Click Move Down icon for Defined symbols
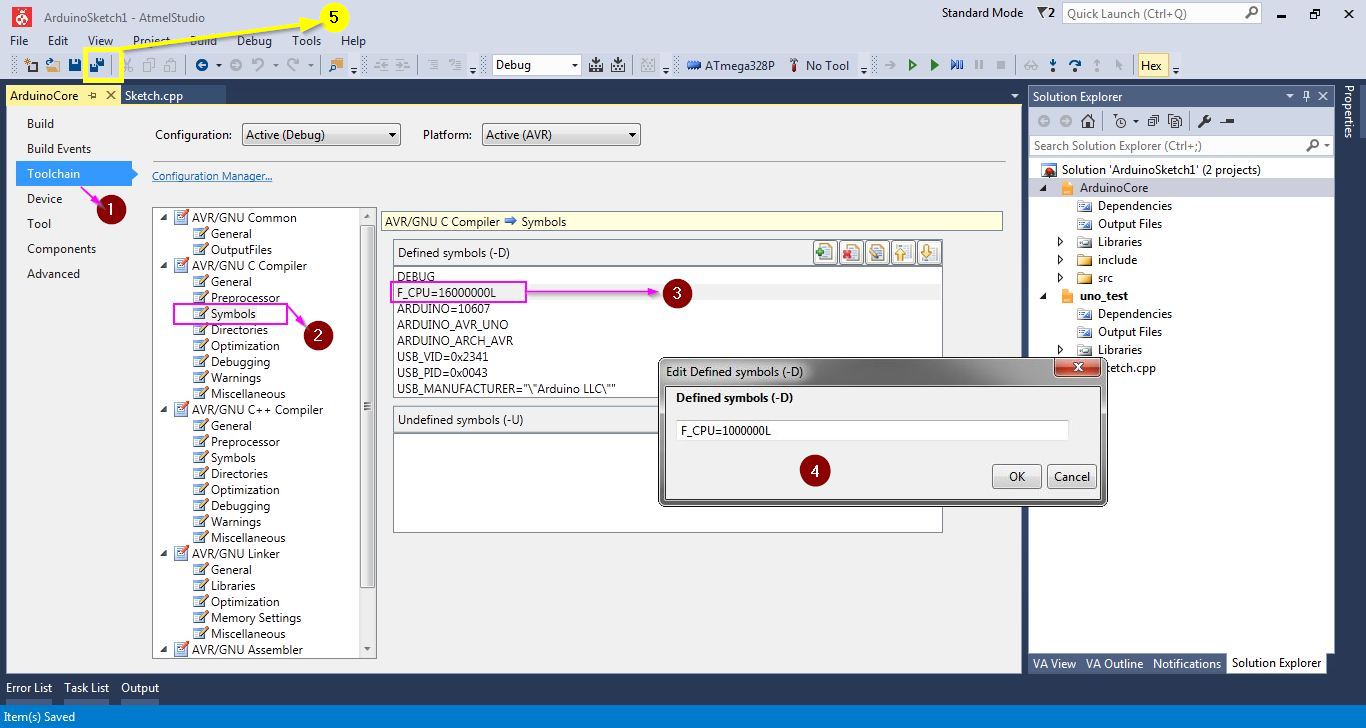This screenshot has width=1366, height=728. click(929, 252)
